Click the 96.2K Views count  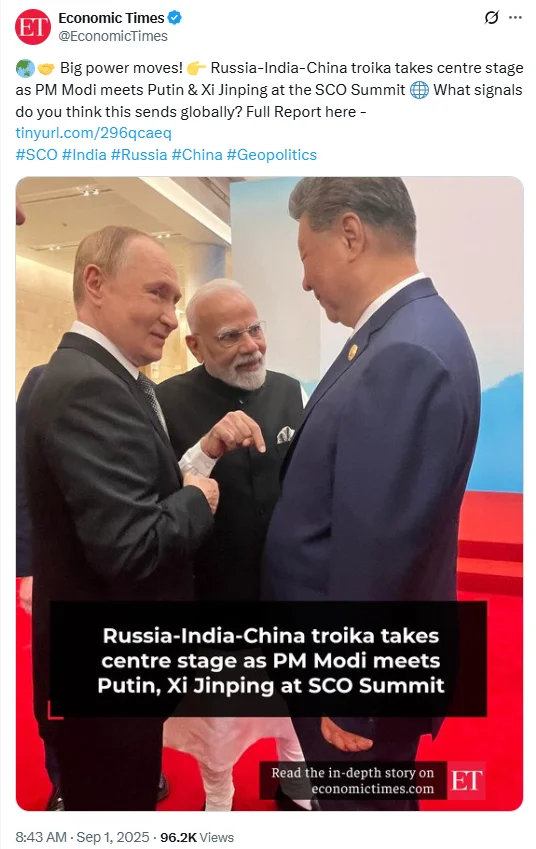[x=197, y=837]
